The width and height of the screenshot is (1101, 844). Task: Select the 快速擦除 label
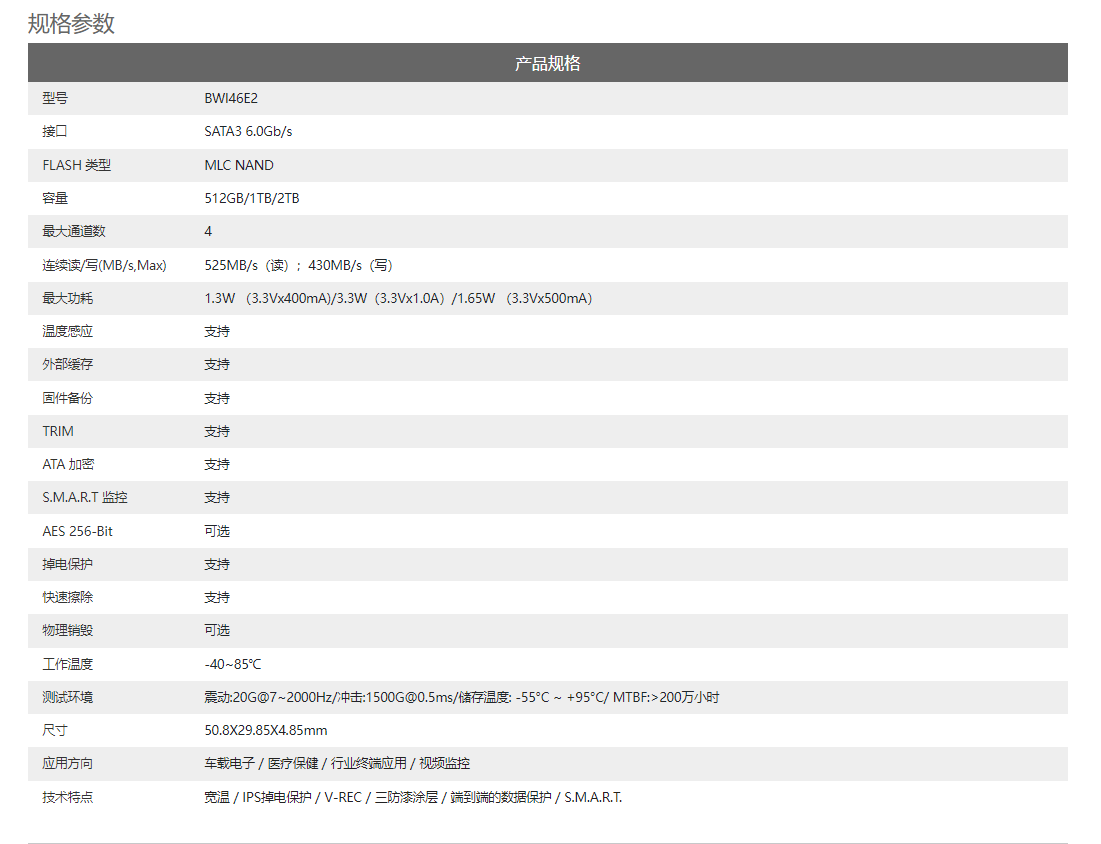67,598
